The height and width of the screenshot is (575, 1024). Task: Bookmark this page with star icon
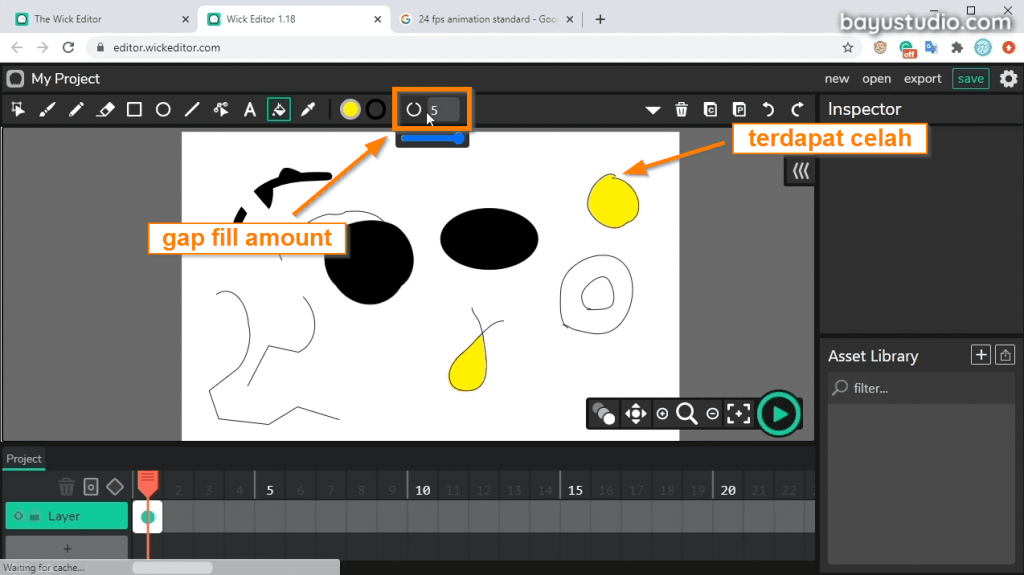[848, 48]
